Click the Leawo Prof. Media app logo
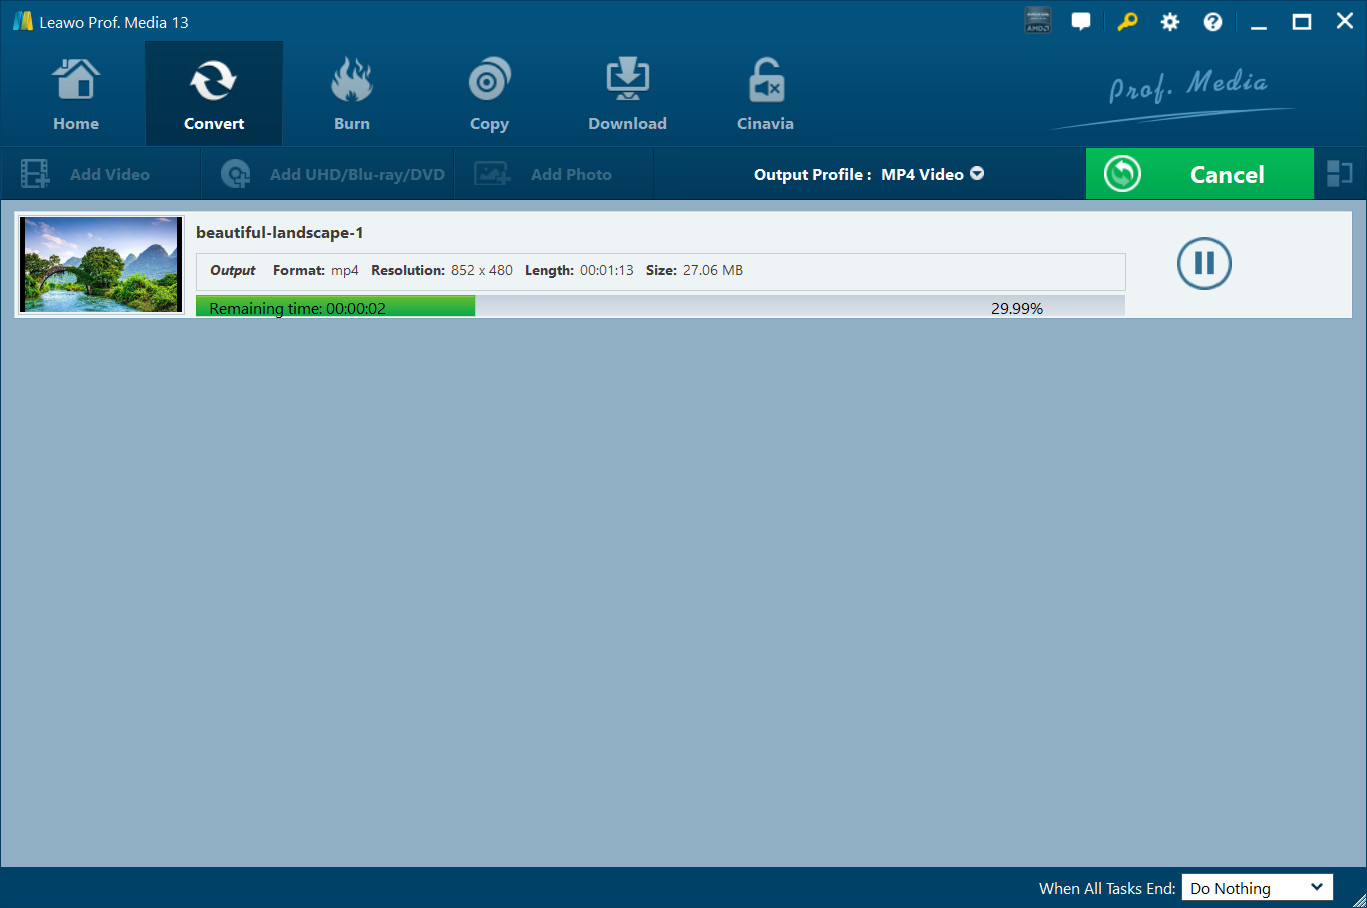 [22, 21]
